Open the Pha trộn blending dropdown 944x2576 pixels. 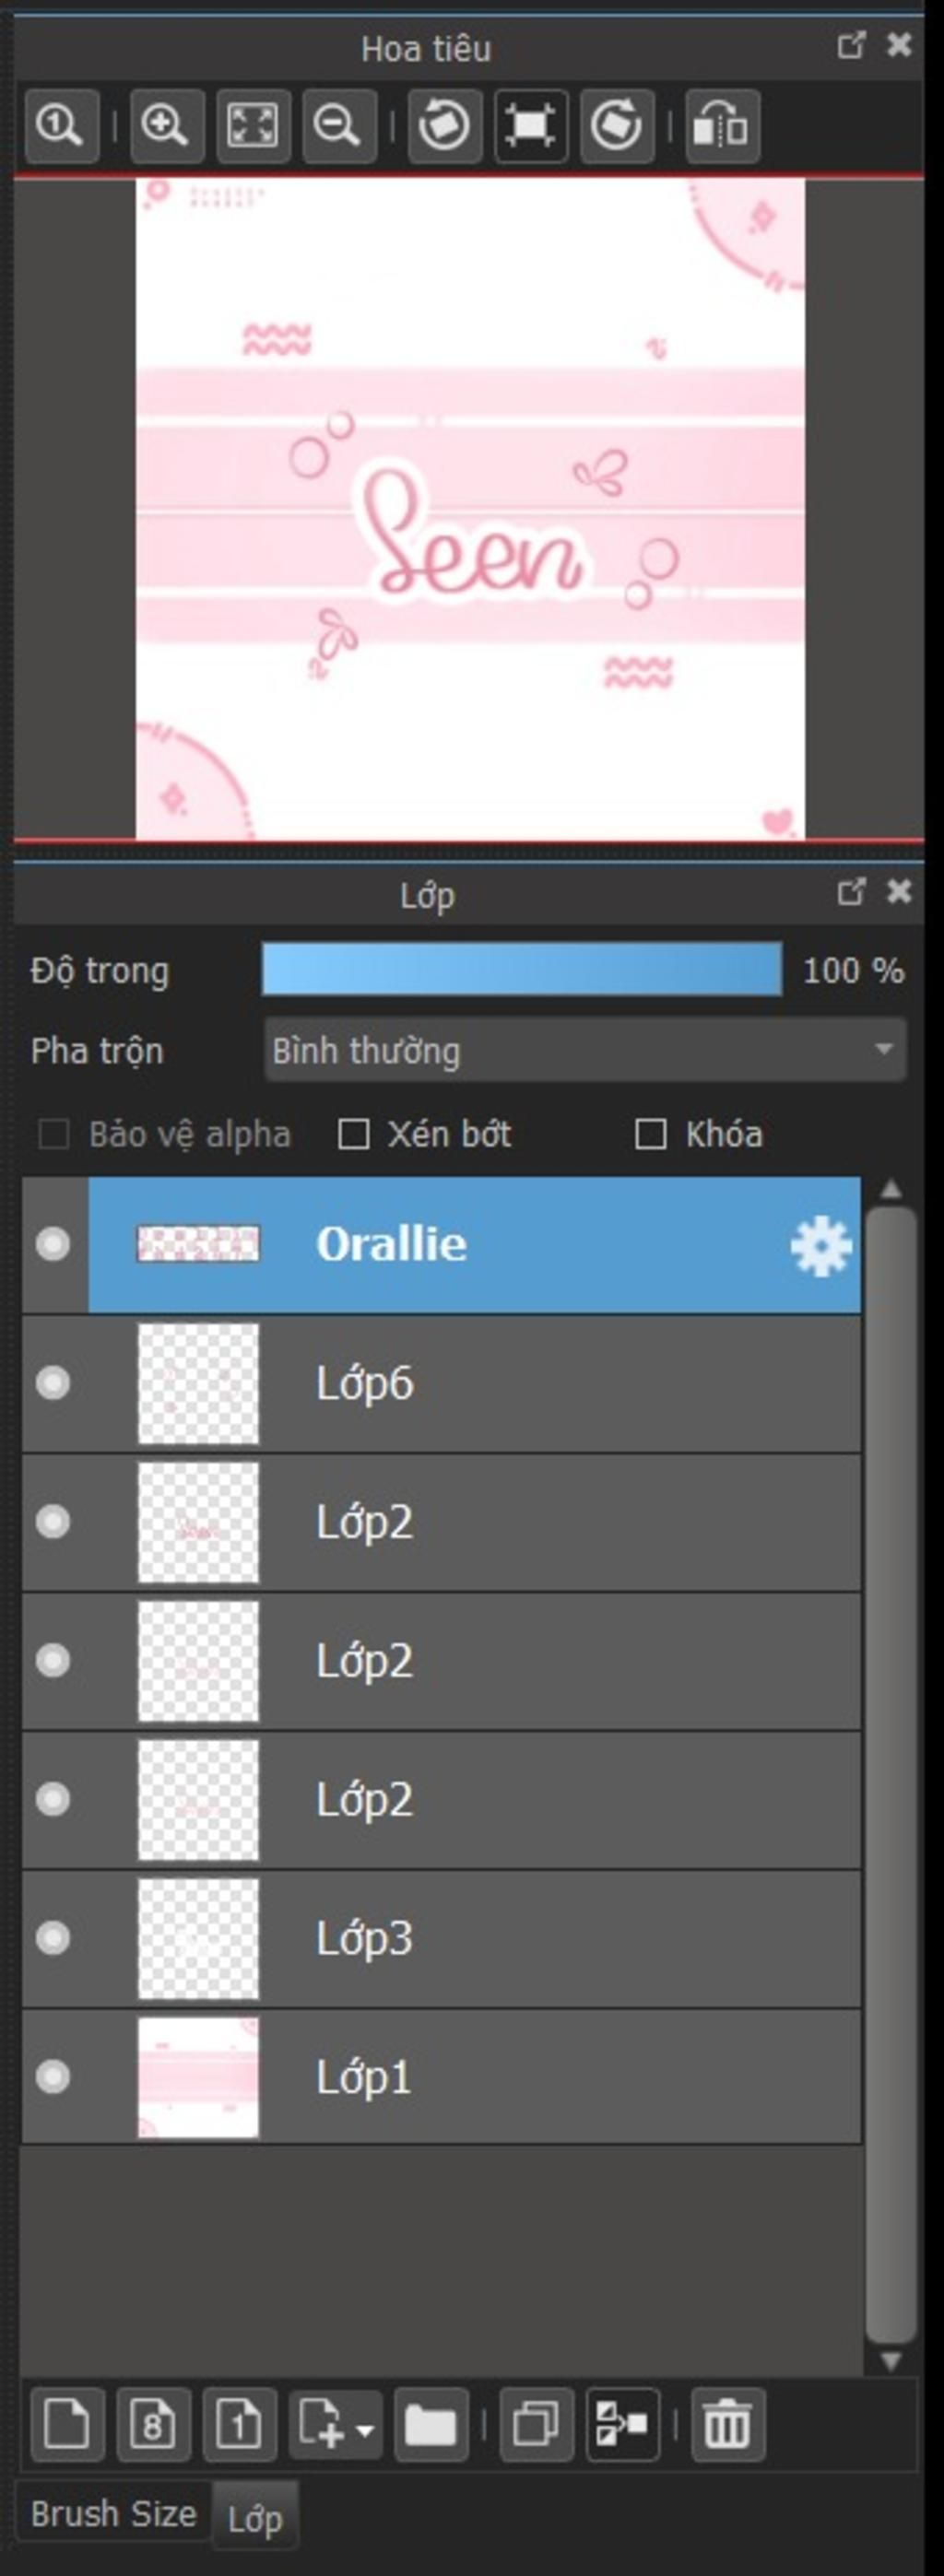coord(585,1050)
